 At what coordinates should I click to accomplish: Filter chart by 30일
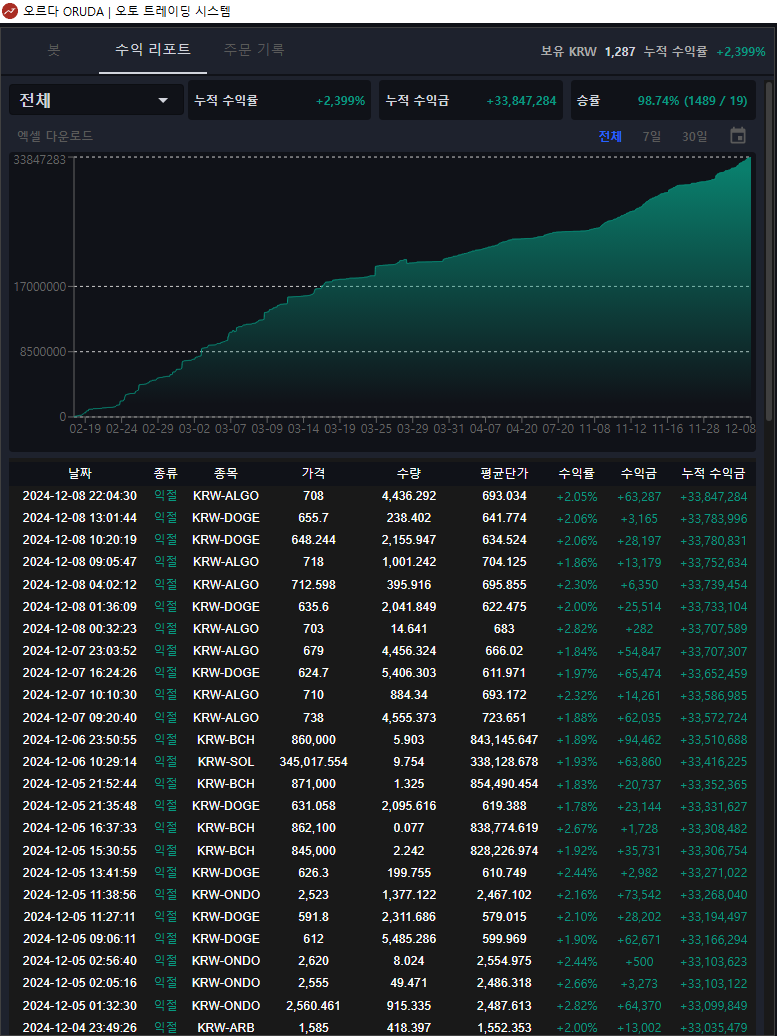click(x=694, y=136)
